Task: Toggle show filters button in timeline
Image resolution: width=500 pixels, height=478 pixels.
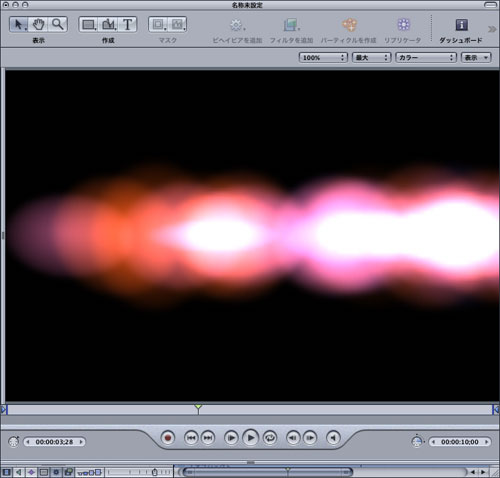Action: pyautogui.click(x=69, y=472)
